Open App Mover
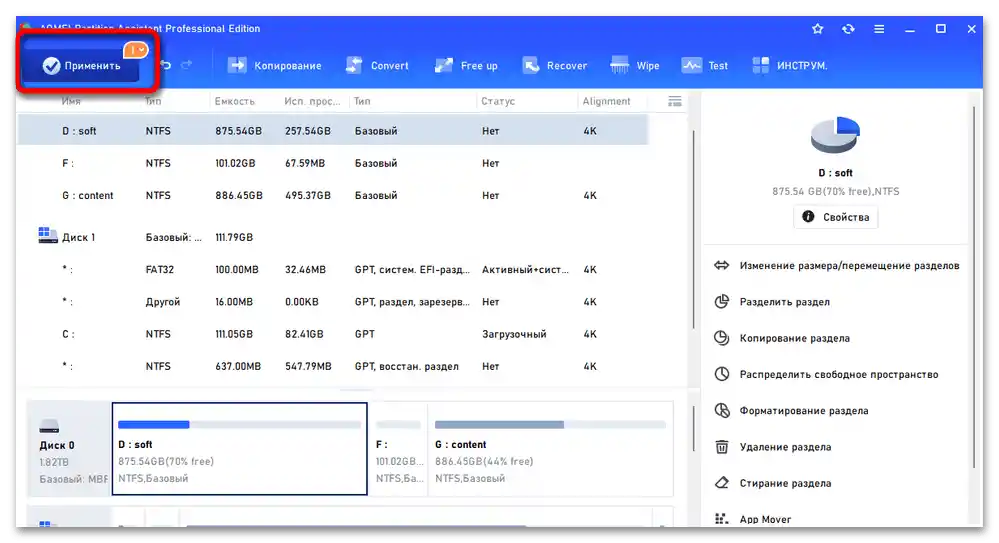This screenshot has width=999, height=543. [753, 519]
